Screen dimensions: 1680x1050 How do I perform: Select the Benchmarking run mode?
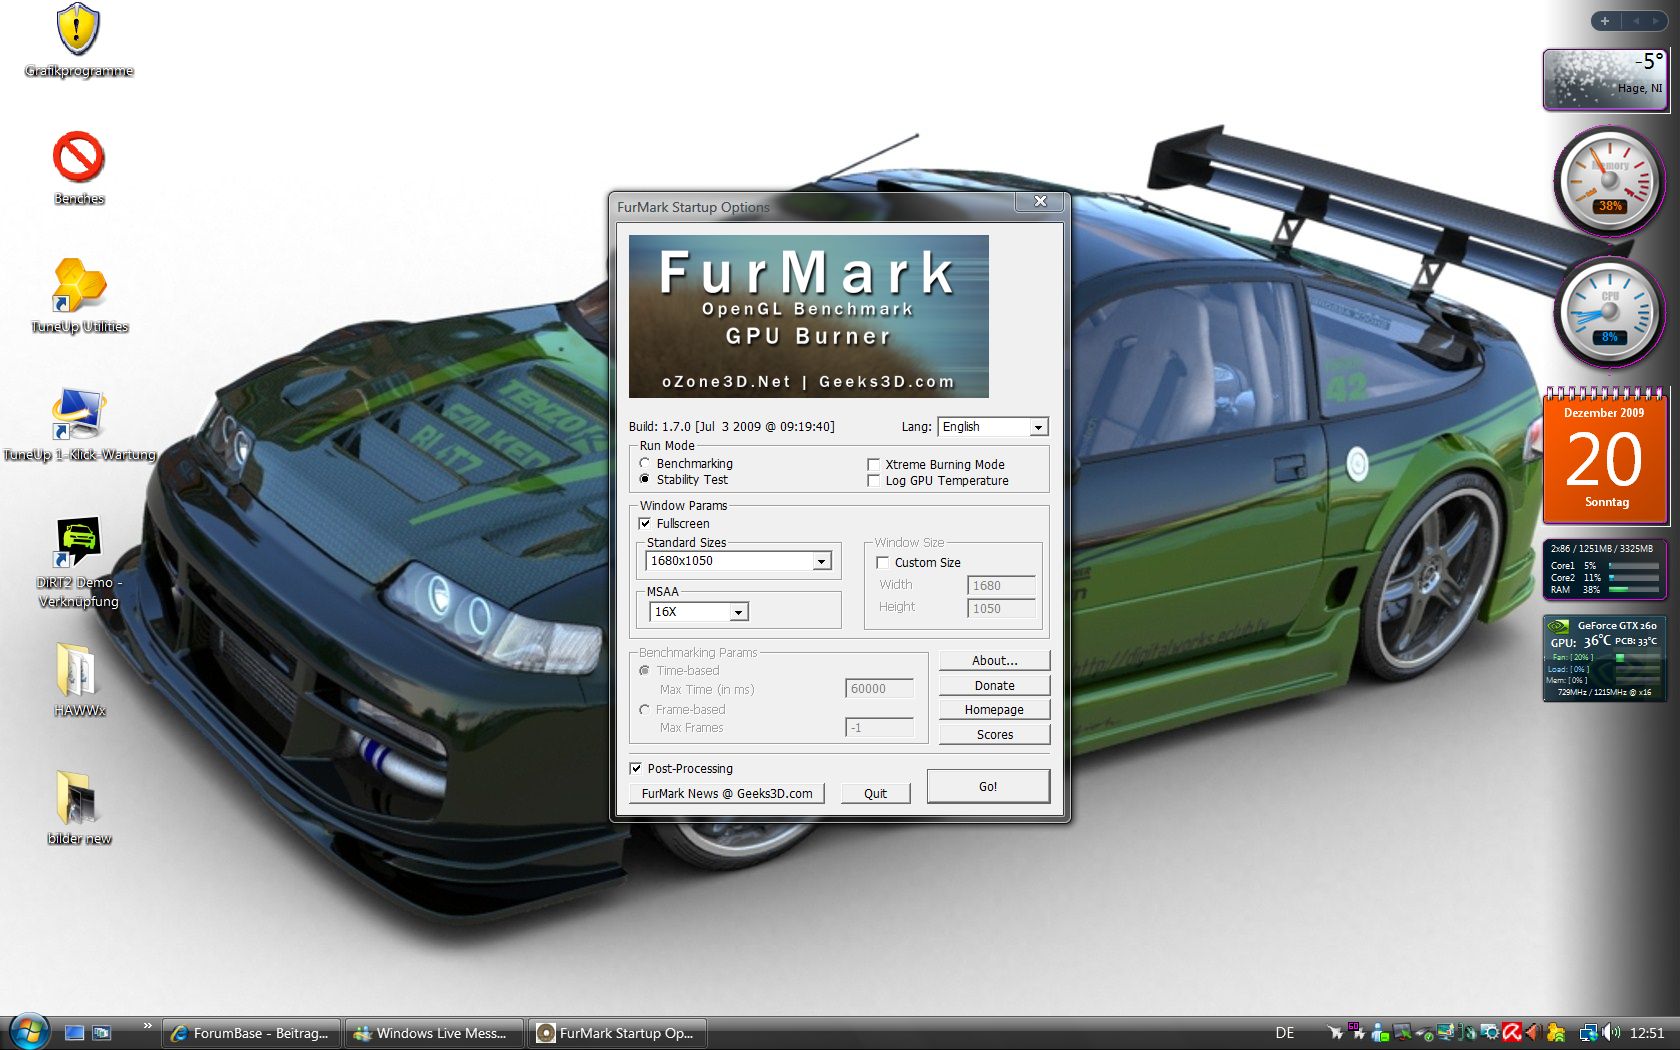click(x=686, y=463)
